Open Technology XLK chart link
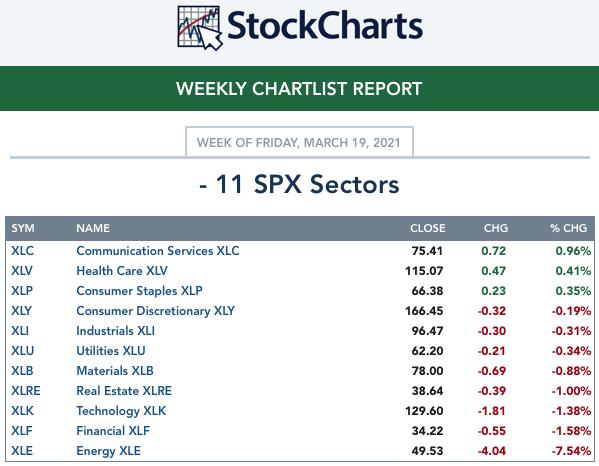The image size is (599, 466). 121,411
